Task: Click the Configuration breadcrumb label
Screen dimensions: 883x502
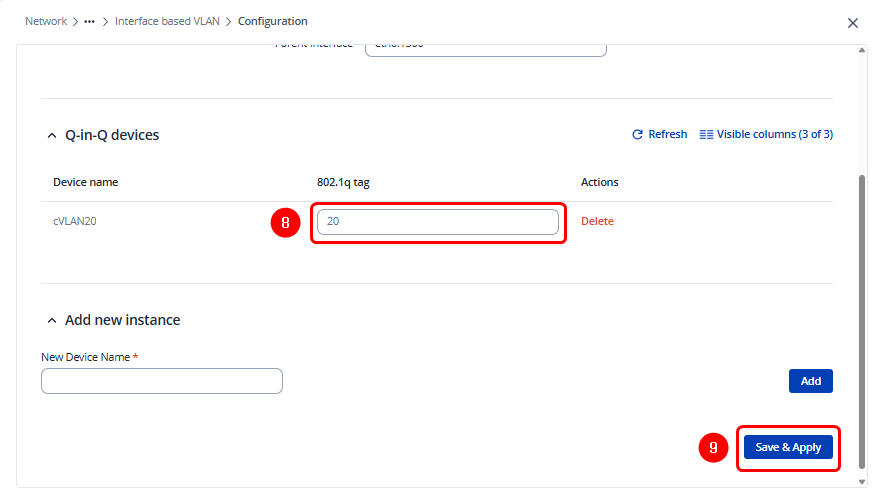Action: pos(272,21)
